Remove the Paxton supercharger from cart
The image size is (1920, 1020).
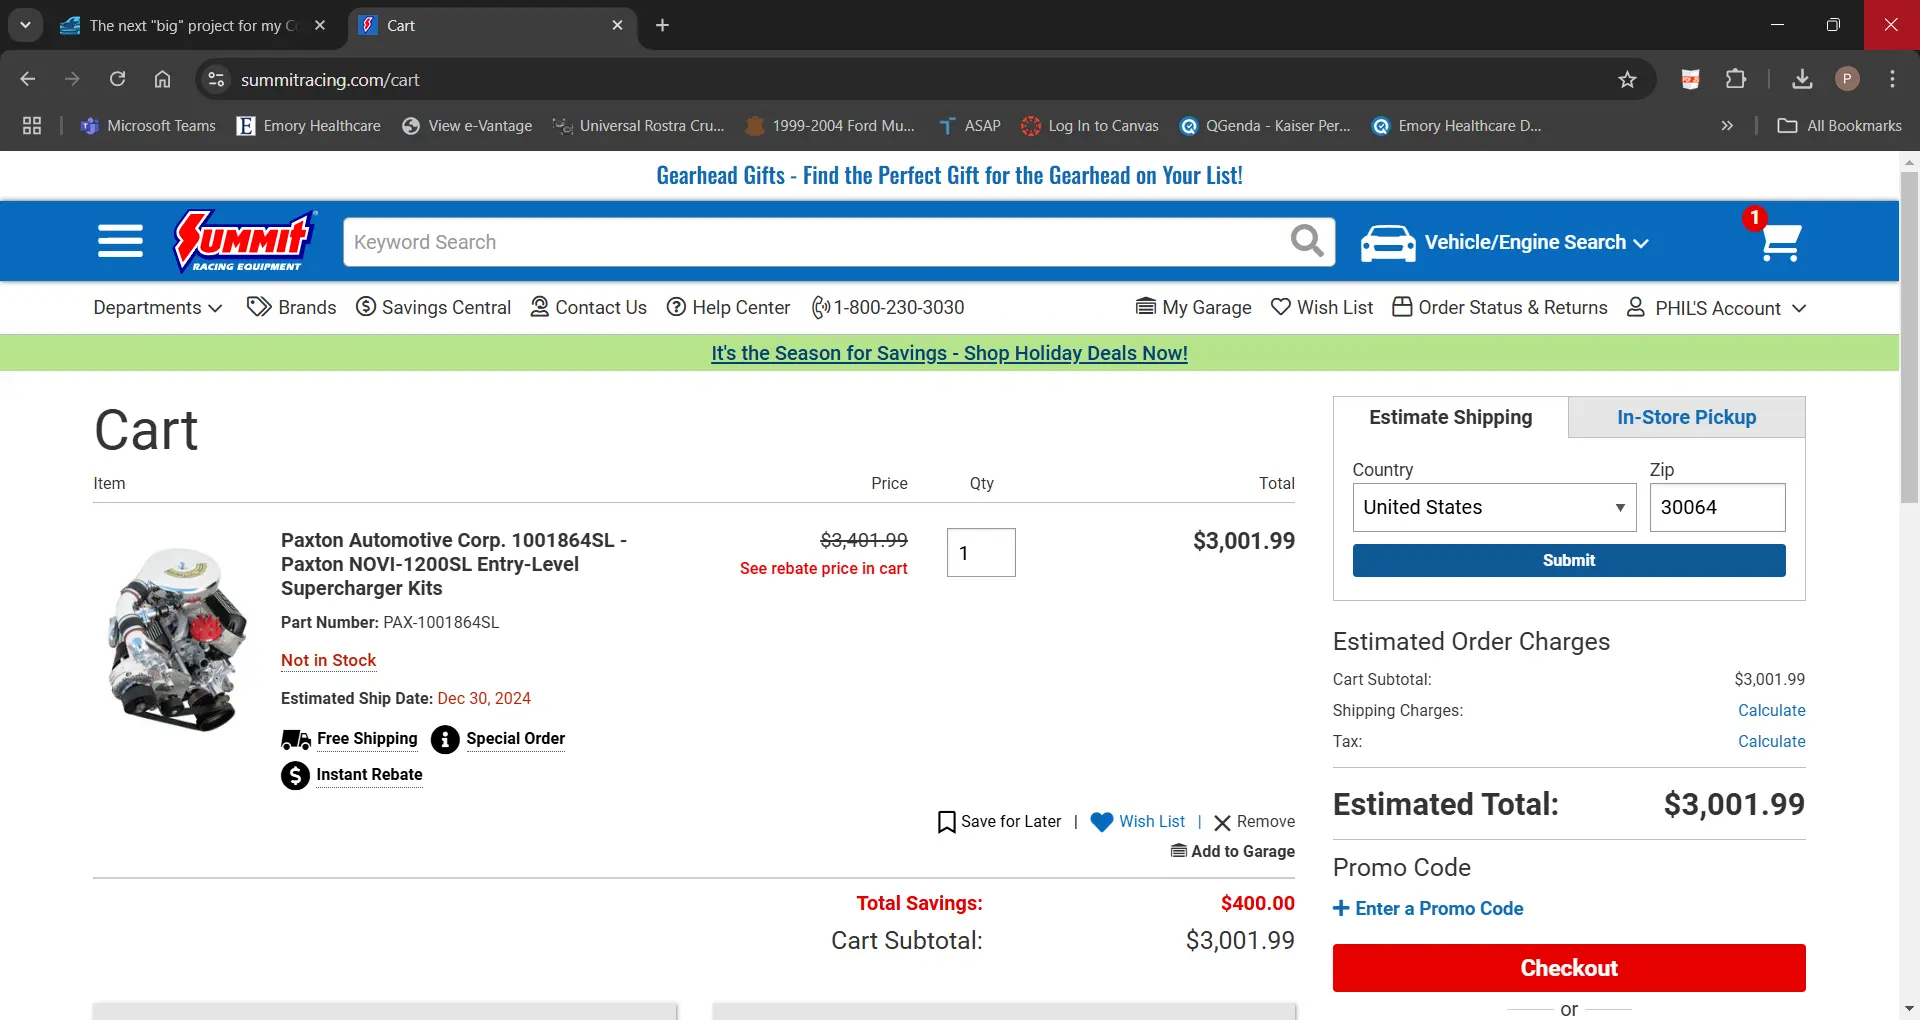pyautogui.click(x=1254, y=822)
